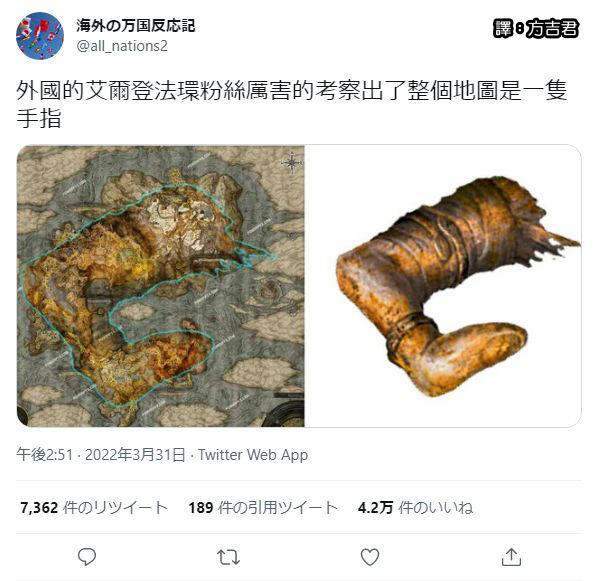
Task: Open the flag-pattern profile avatar
Action: (40, 36)
